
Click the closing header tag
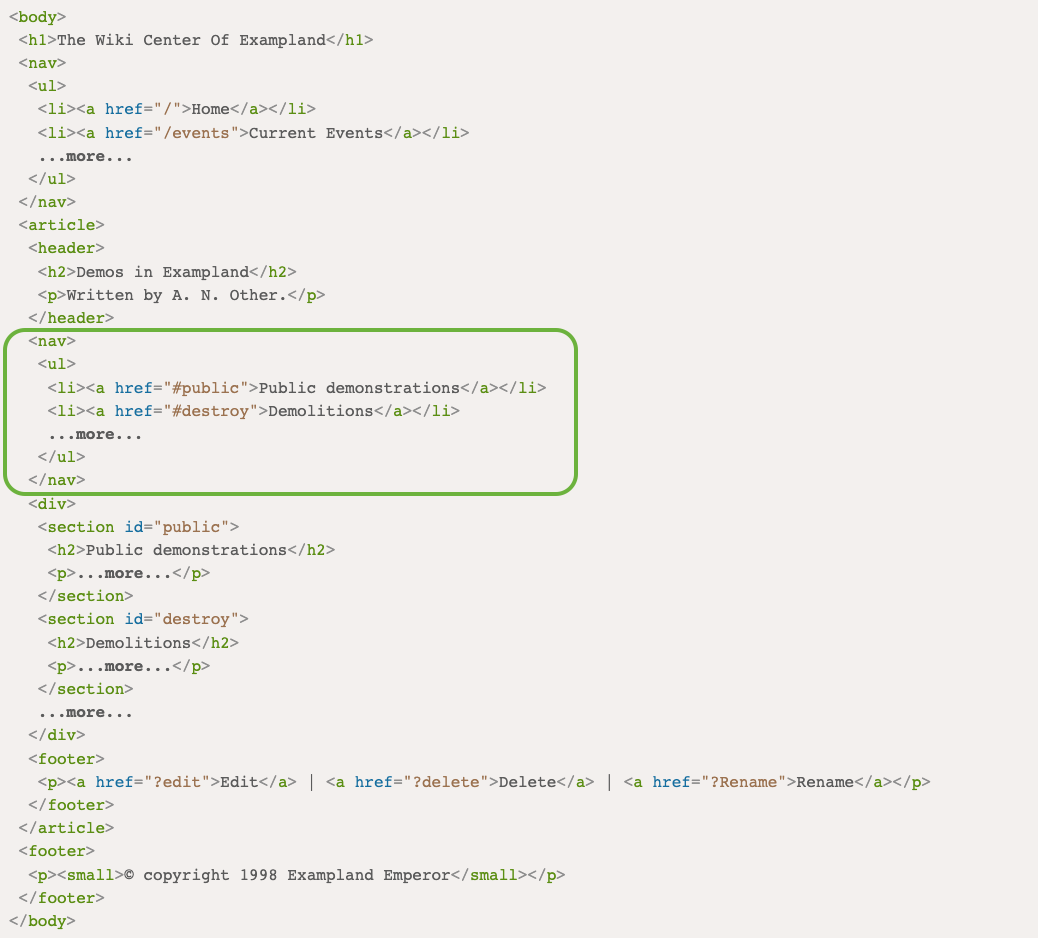tap(71, 318)
